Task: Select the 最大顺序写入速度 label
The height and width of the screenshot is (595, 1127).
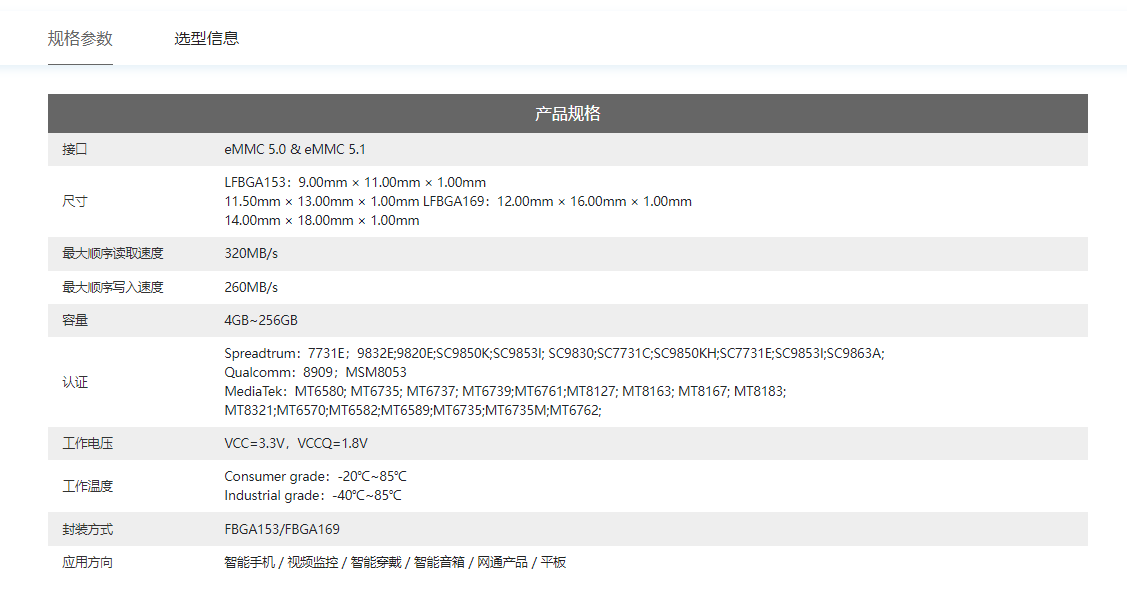Action: (x=113, y=287)
